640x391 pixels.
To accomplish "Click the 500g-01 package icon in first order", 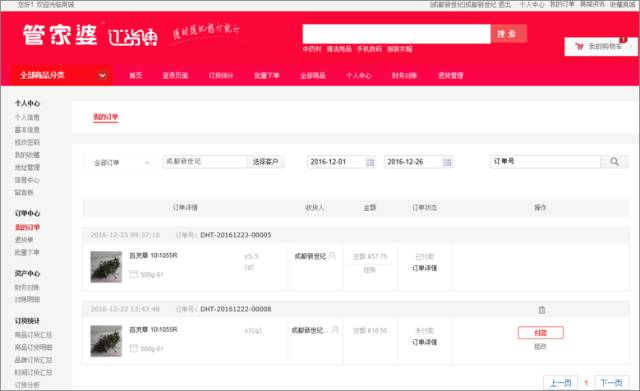I will click(x=133, y=274).
